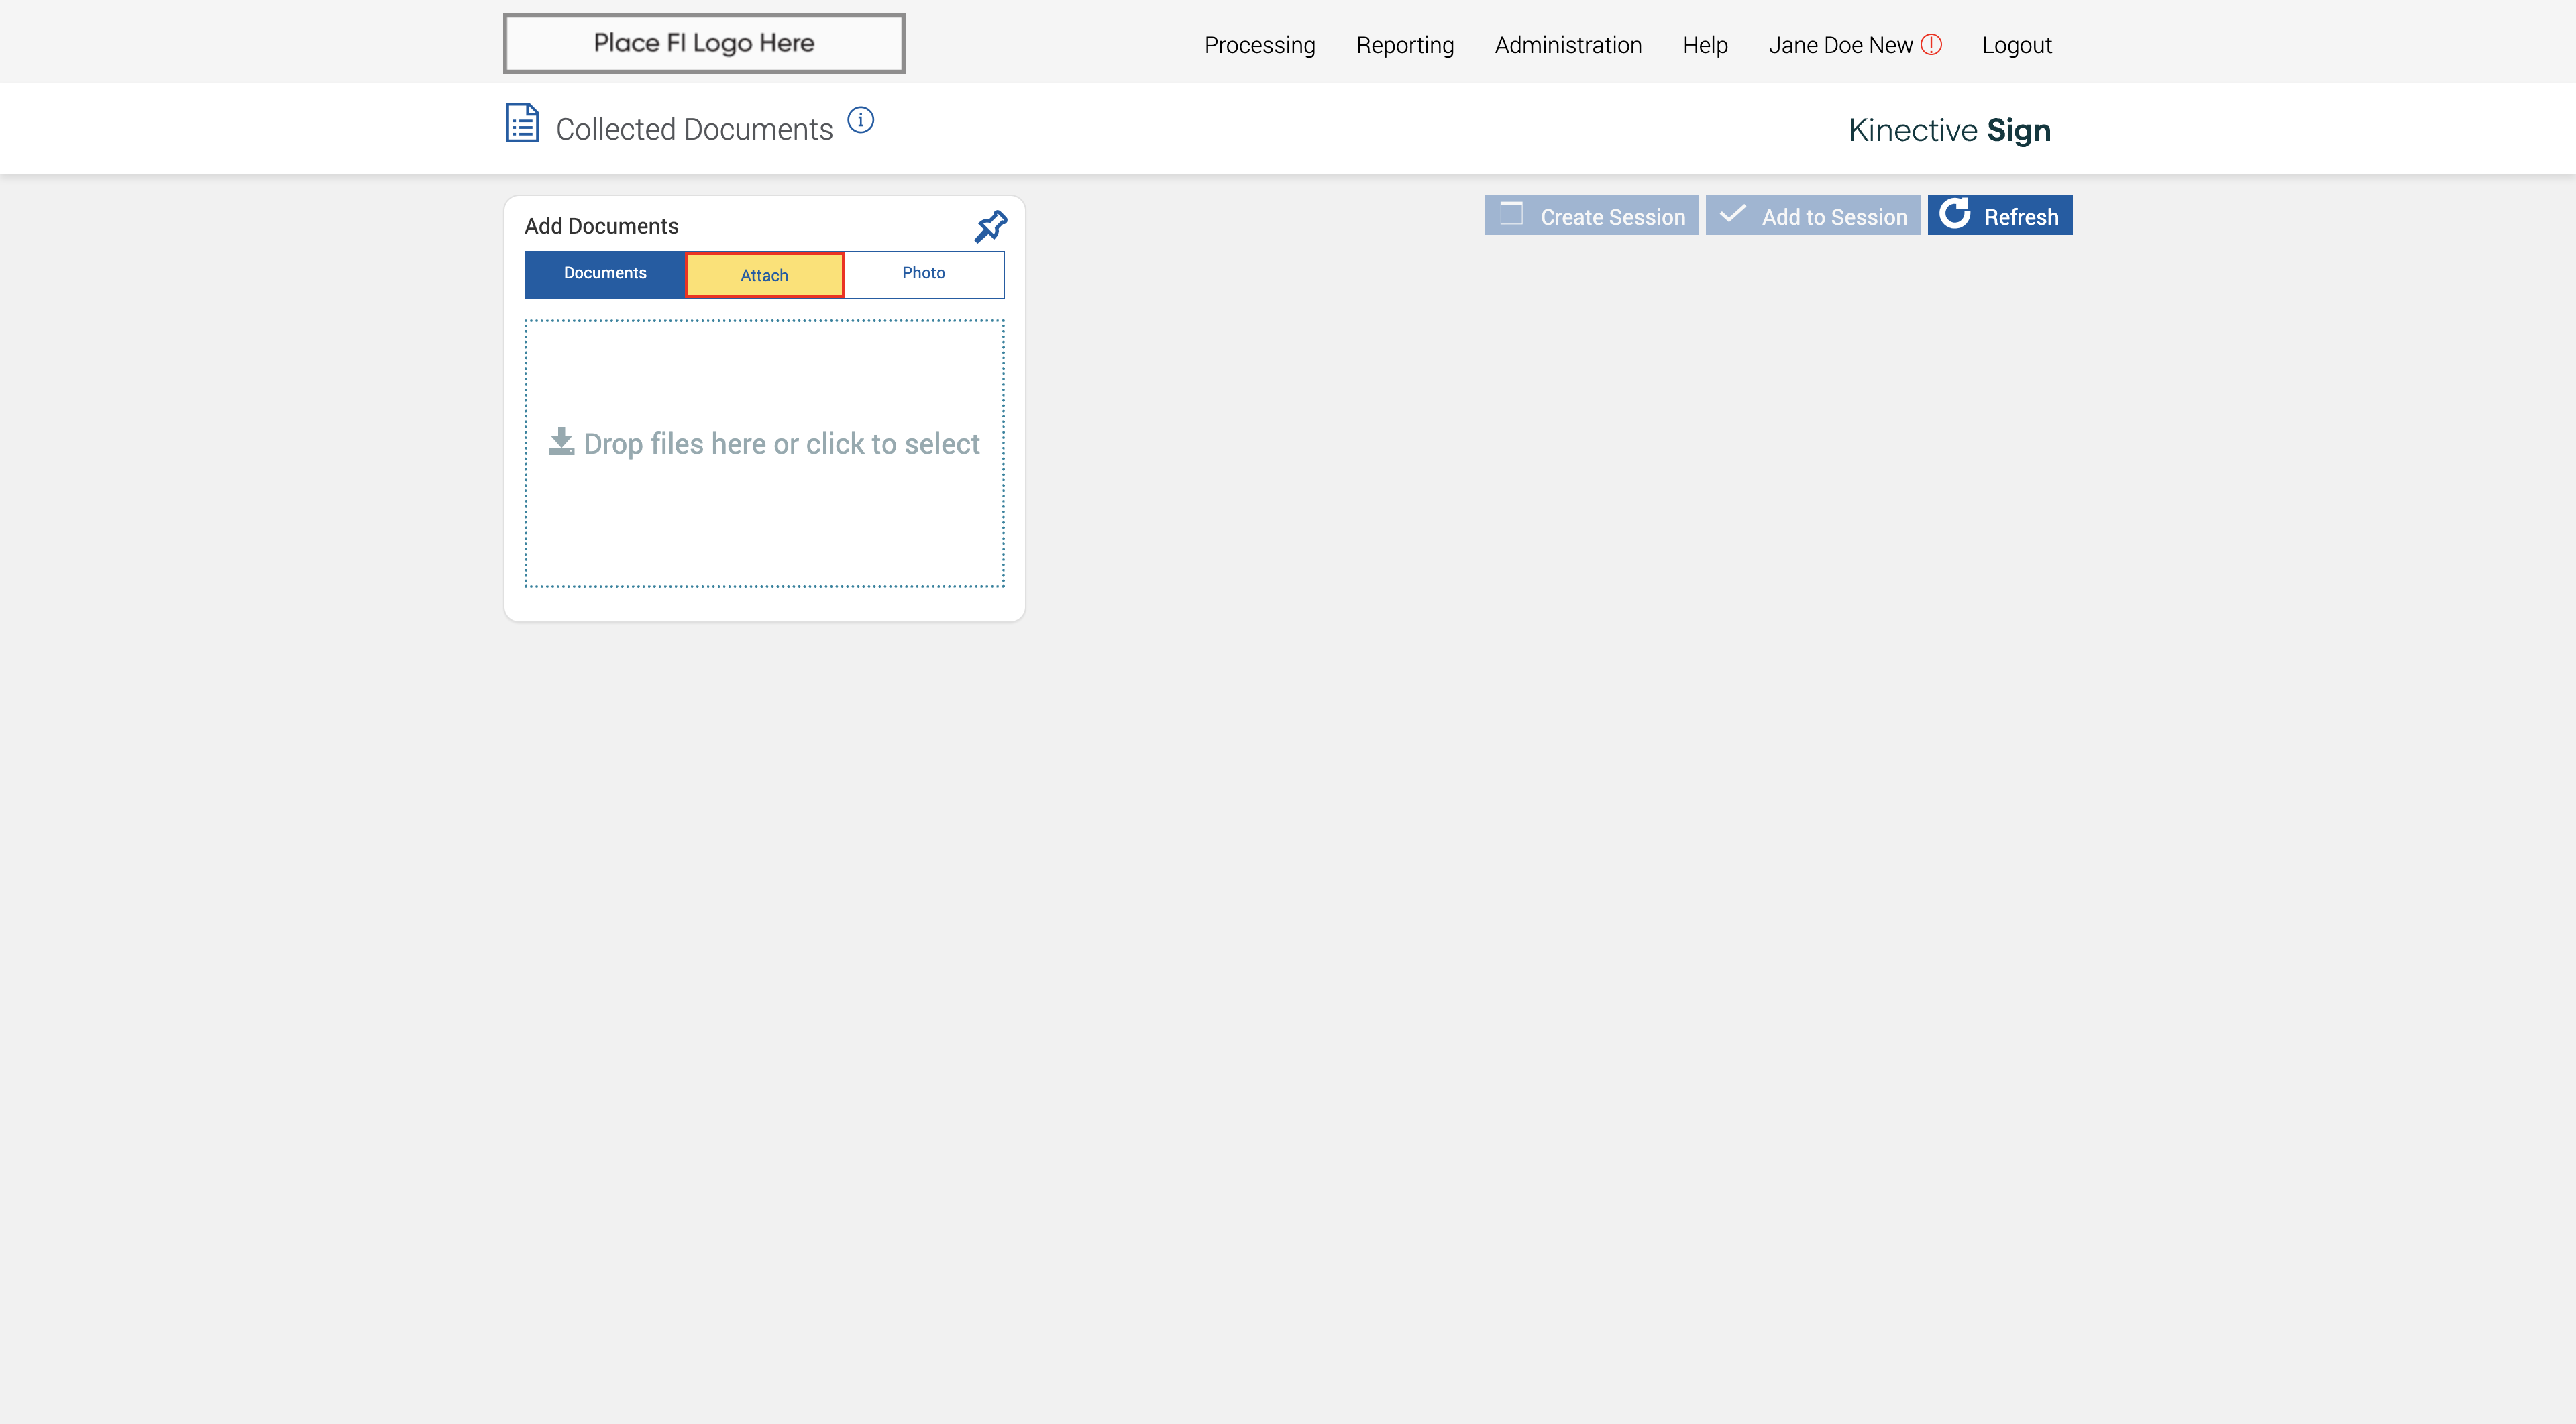The height and width of the screenshot is (1424, 2576).
Task: Click the circular arrow Refresh icon
Action: click(1955, 214)
